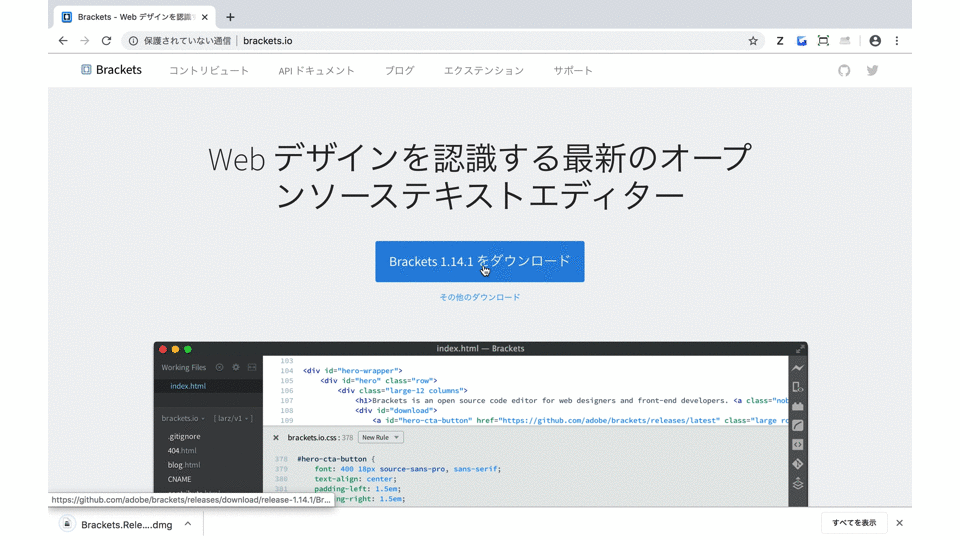Expand download options chevron for Brackets dmg
Viewport: 960px width, 540px height.
(188, 524)
